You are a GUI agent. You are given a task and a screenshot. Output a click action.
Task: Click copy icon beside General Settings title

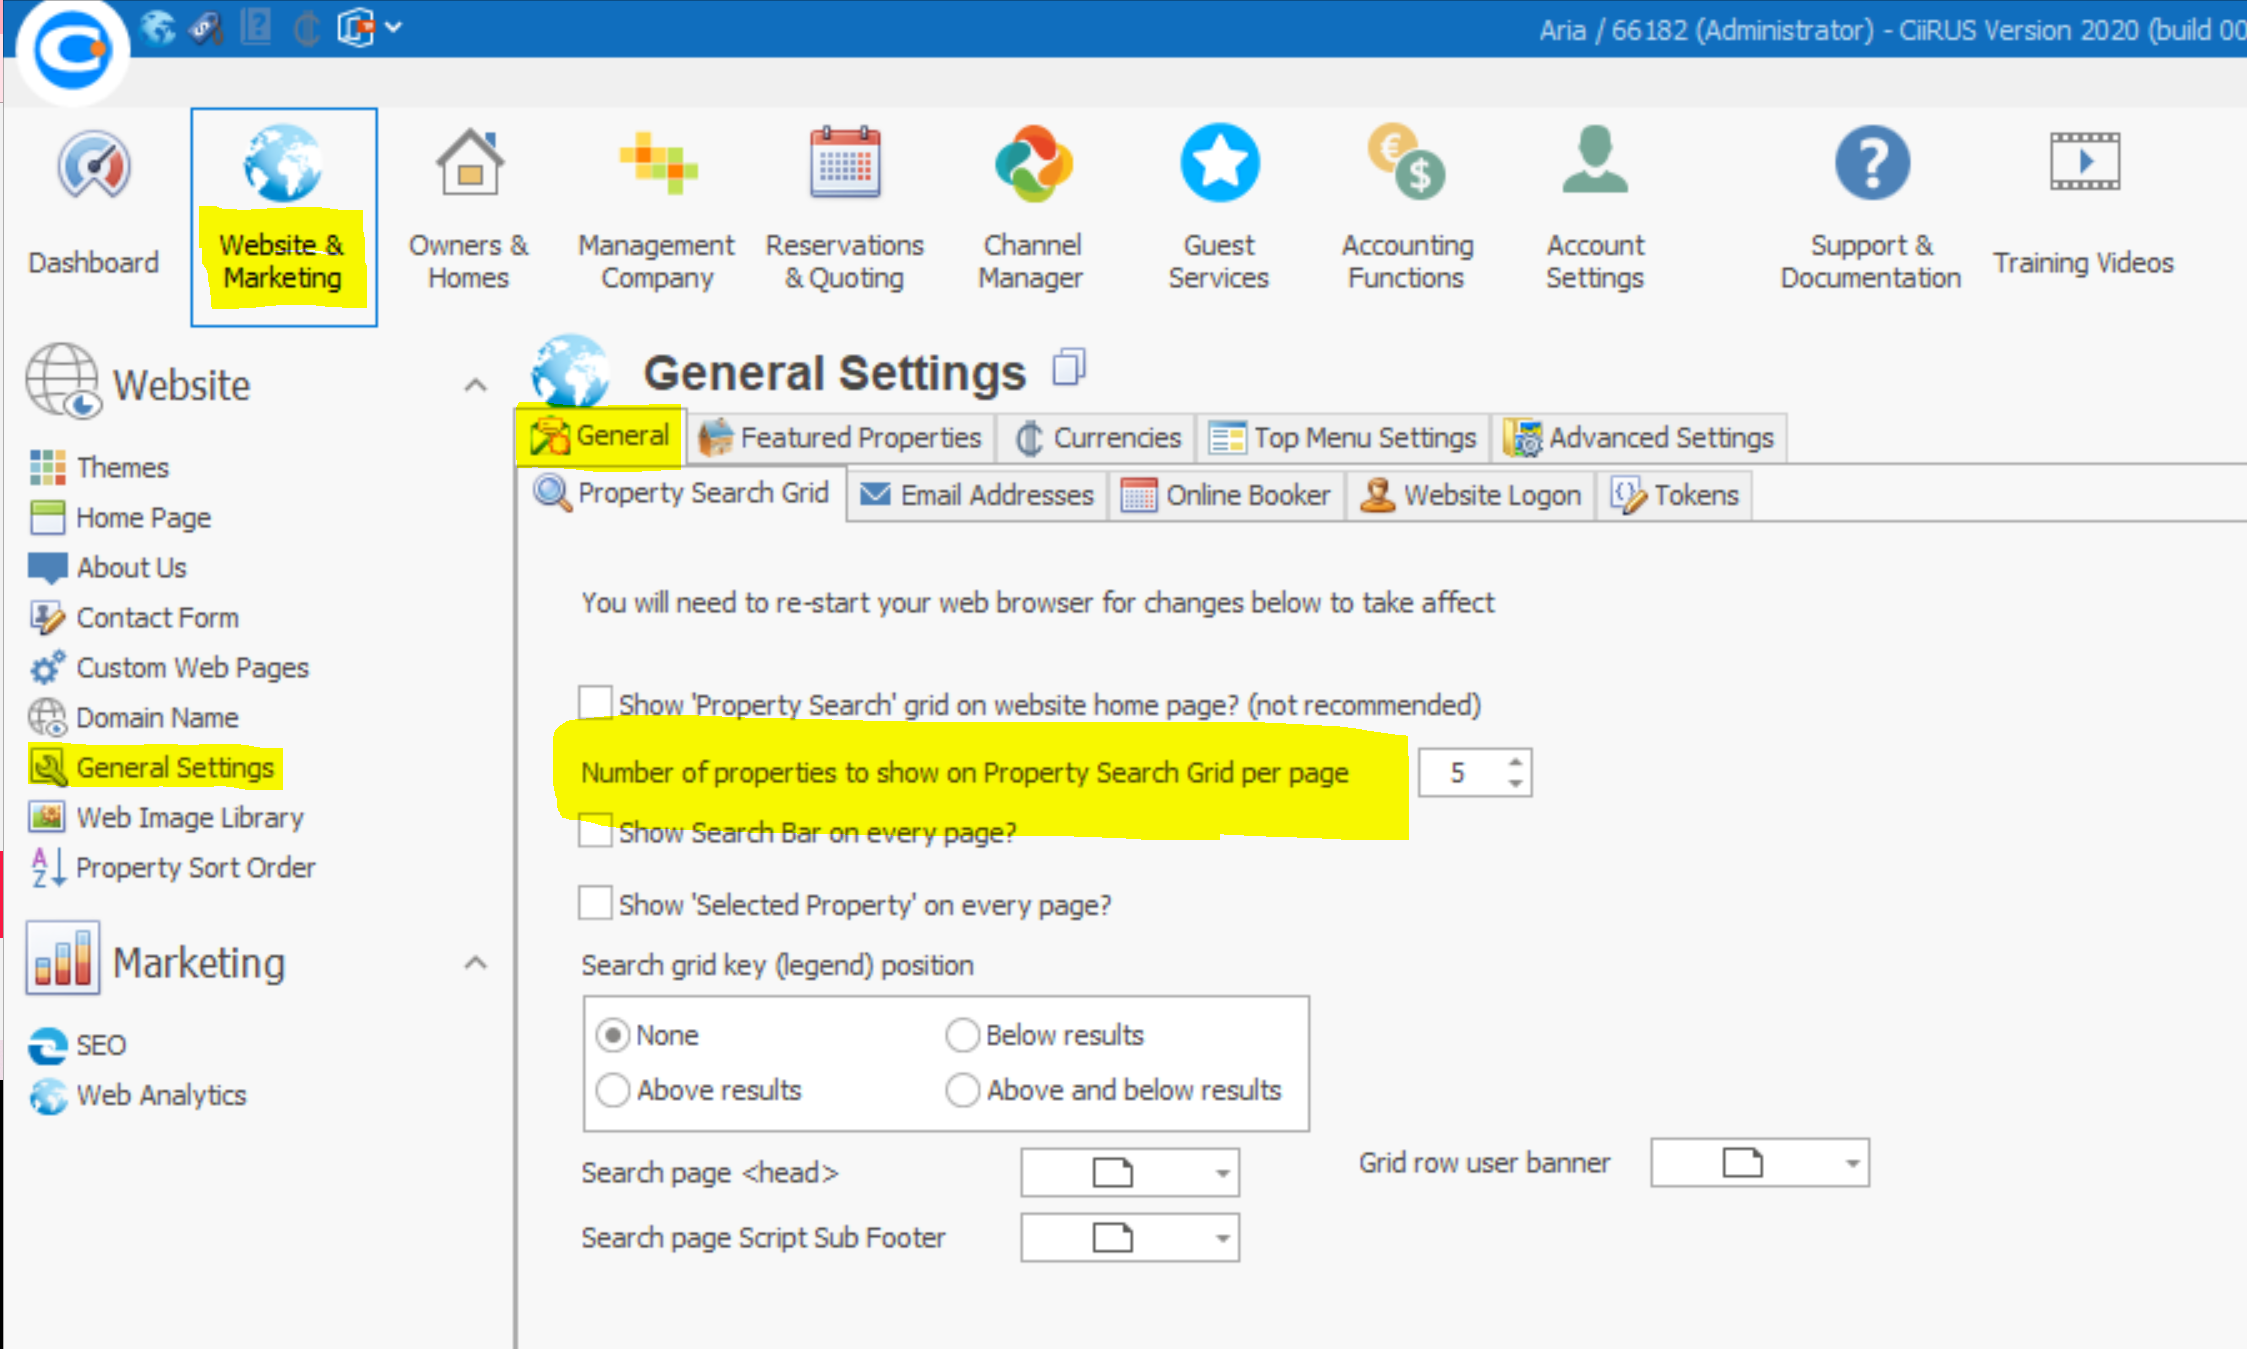coord(1068,368)
